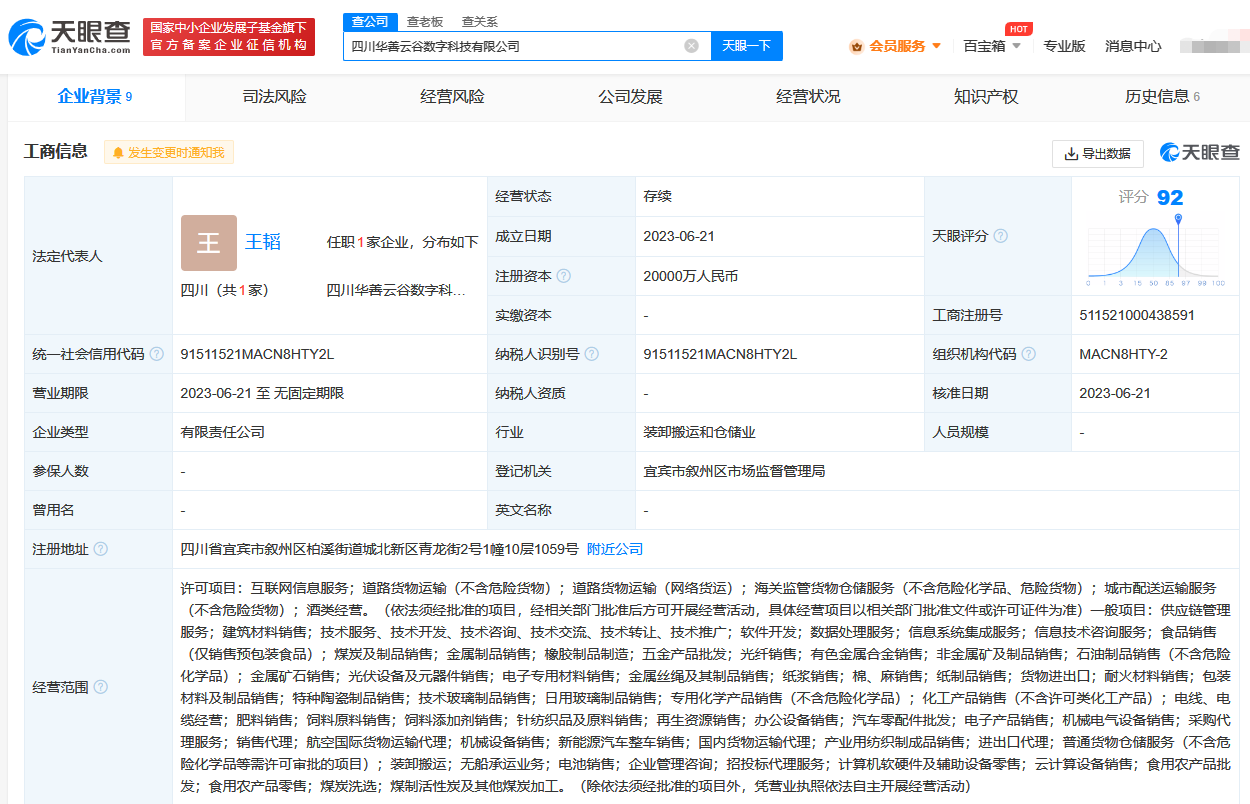Open the 知识产权 tab

click(x=986, y=97)
